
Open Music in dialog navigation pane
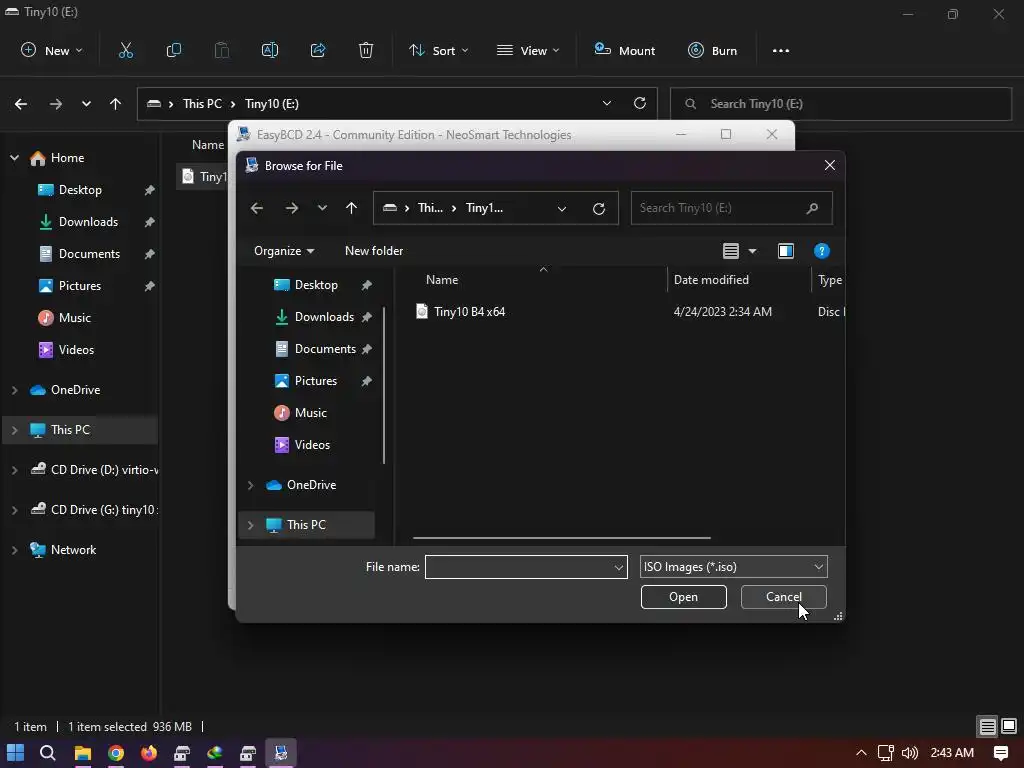pos(310,413)
